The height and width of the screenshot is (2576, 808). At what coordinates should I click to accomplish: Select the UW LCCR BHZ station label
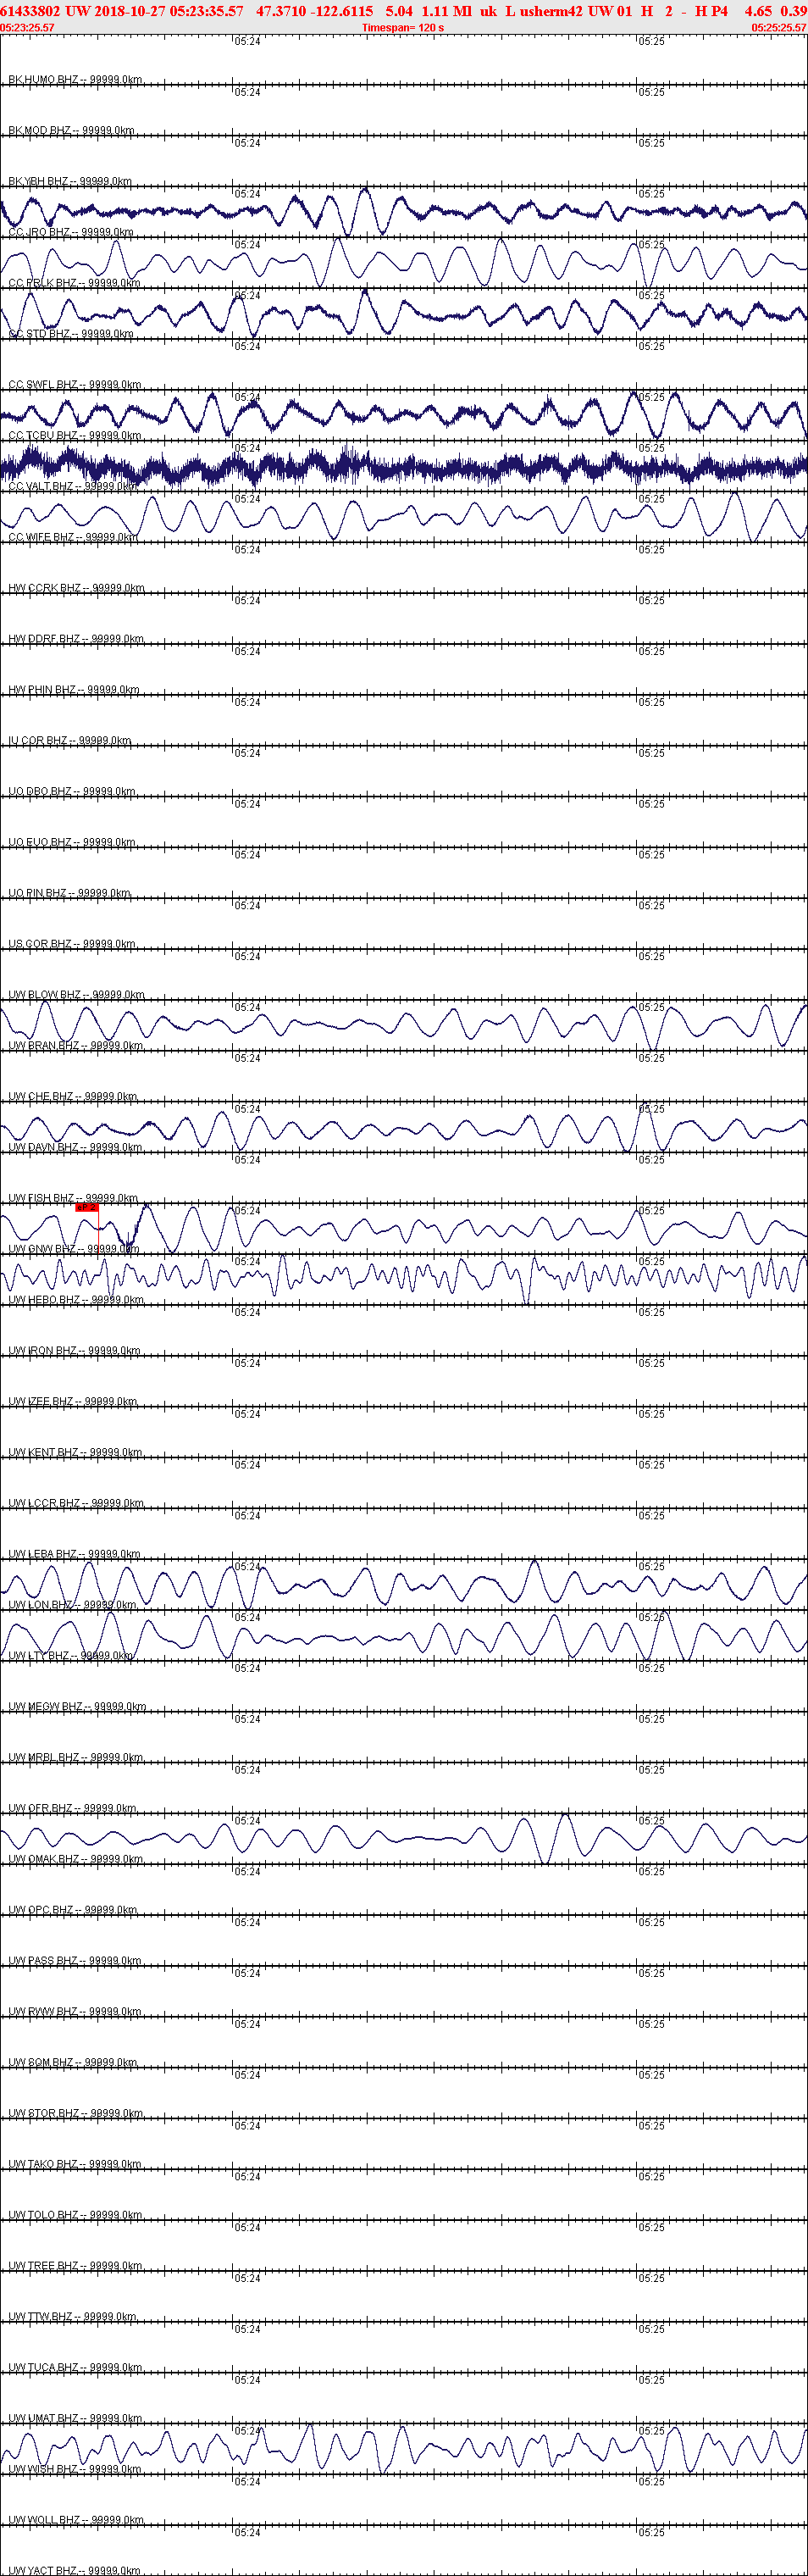tap(76, 1504)
